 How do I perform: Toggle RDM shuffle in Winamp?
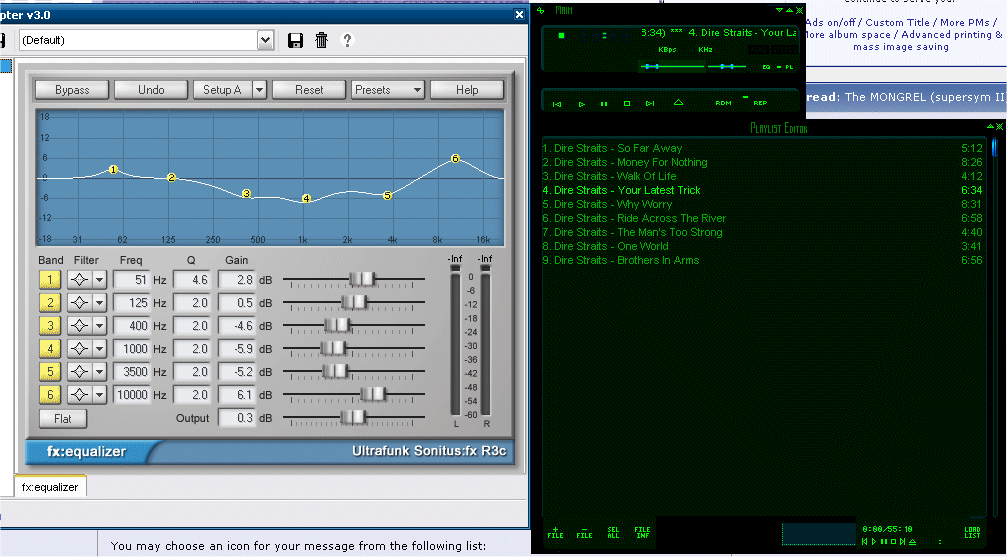[723, 103]
